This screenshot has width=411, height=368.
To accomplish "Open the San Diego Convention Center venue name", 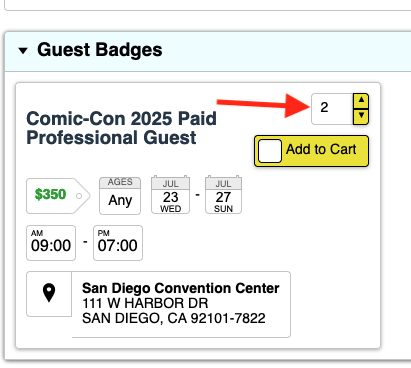I will pyautogui.click(x=181, y=288).
